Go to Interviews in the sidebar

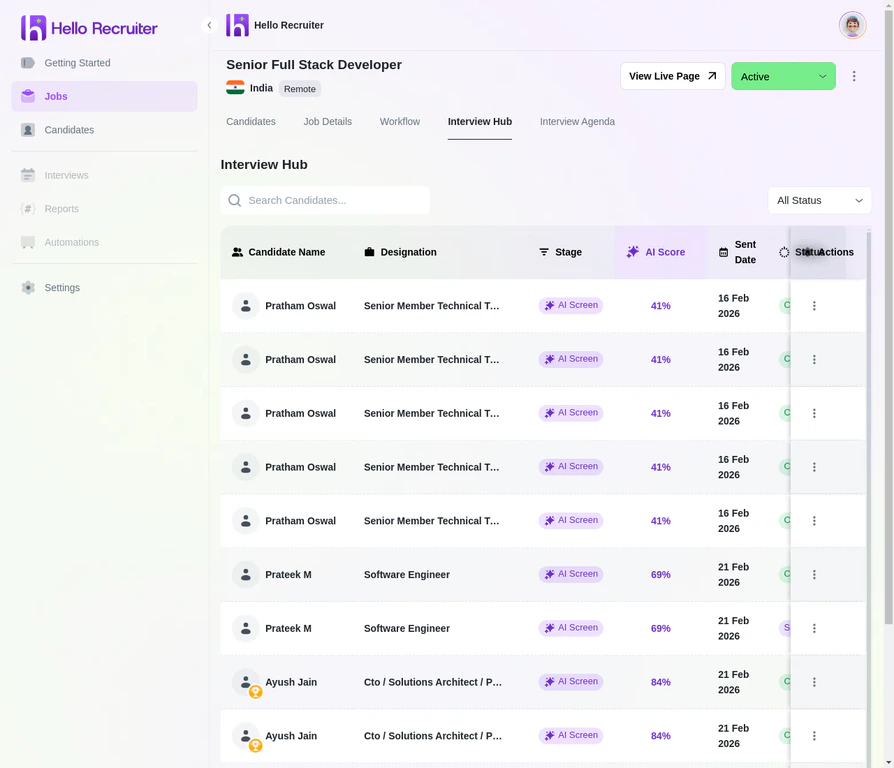click(104, 175)
